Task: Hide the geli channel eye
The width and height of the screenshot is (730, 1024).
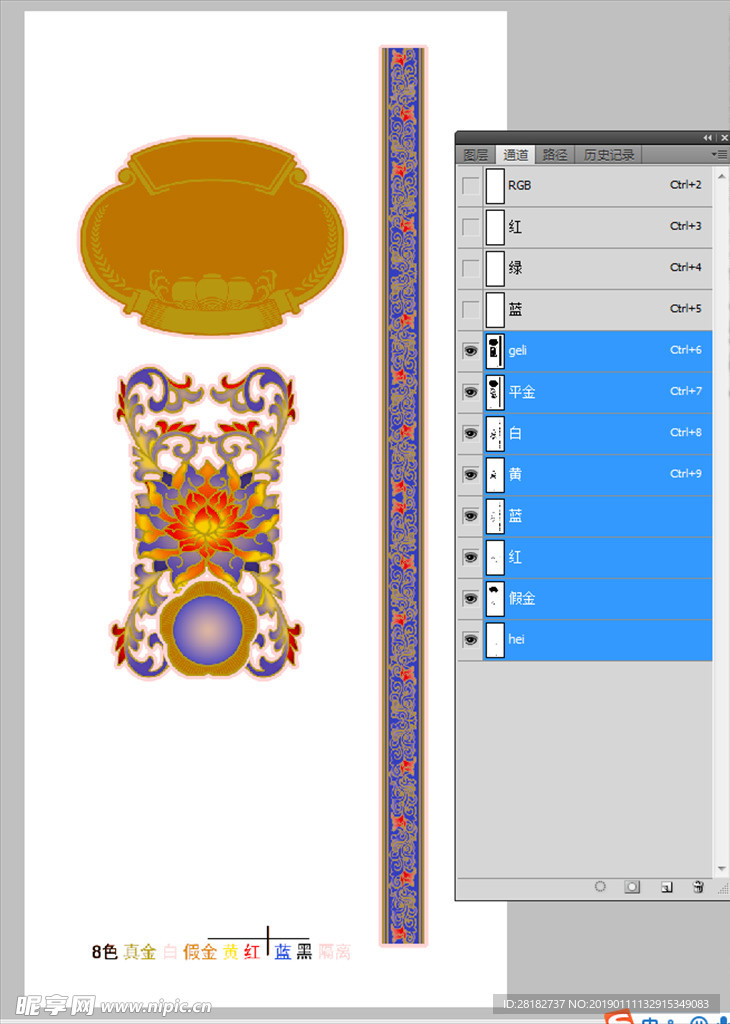Action: 470,351
